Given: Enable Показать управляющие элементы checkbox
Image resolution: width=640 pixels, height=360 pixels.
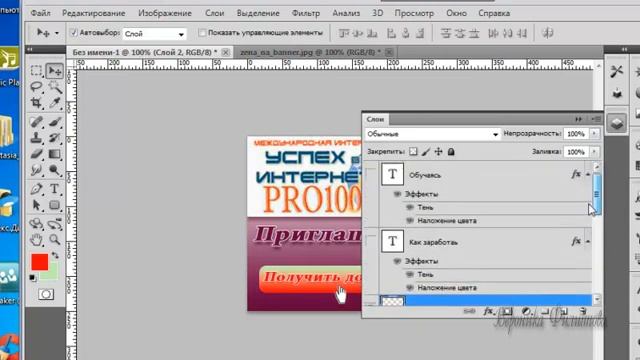Looking at the screenshot, I should [202, 32].
